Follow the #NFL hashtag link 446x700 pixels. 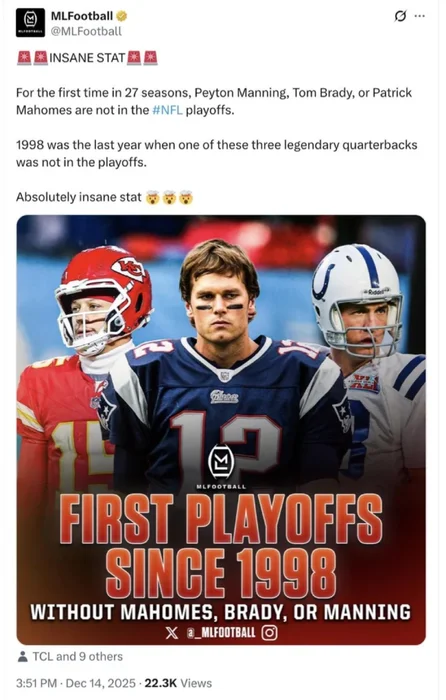coord(167,110)
